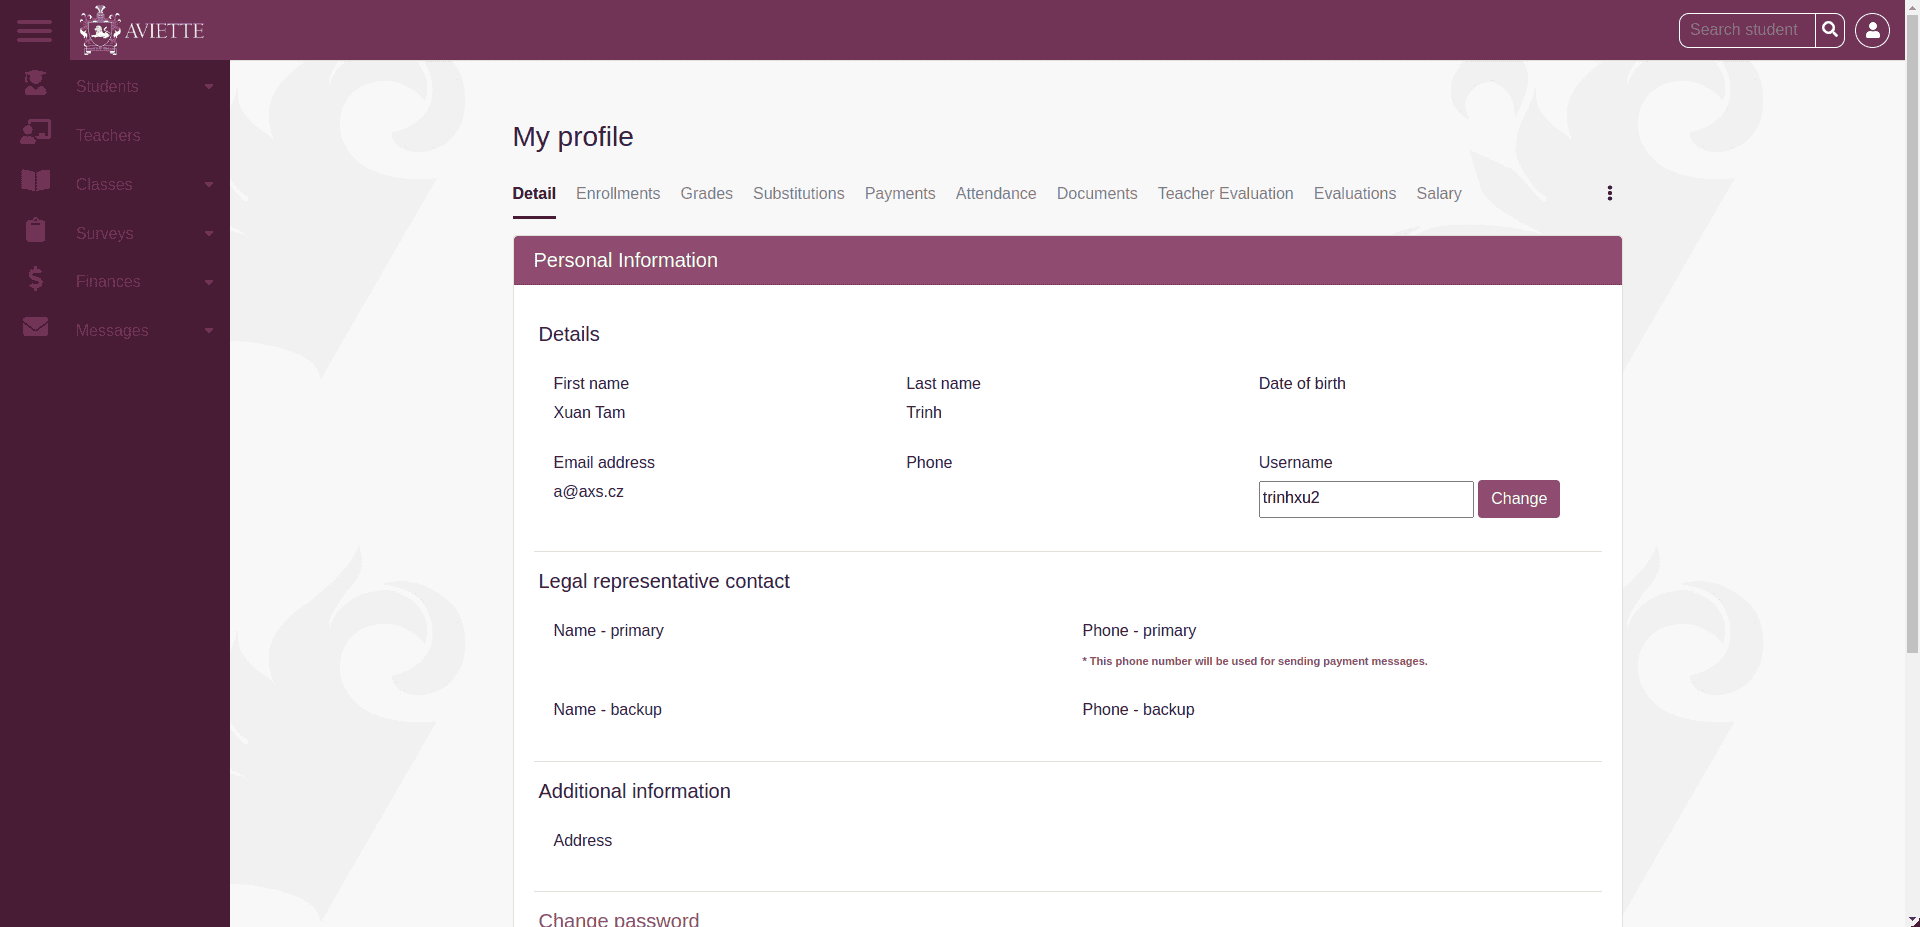
Task: Click the Teachers sidebar icon
Action: 35,132
